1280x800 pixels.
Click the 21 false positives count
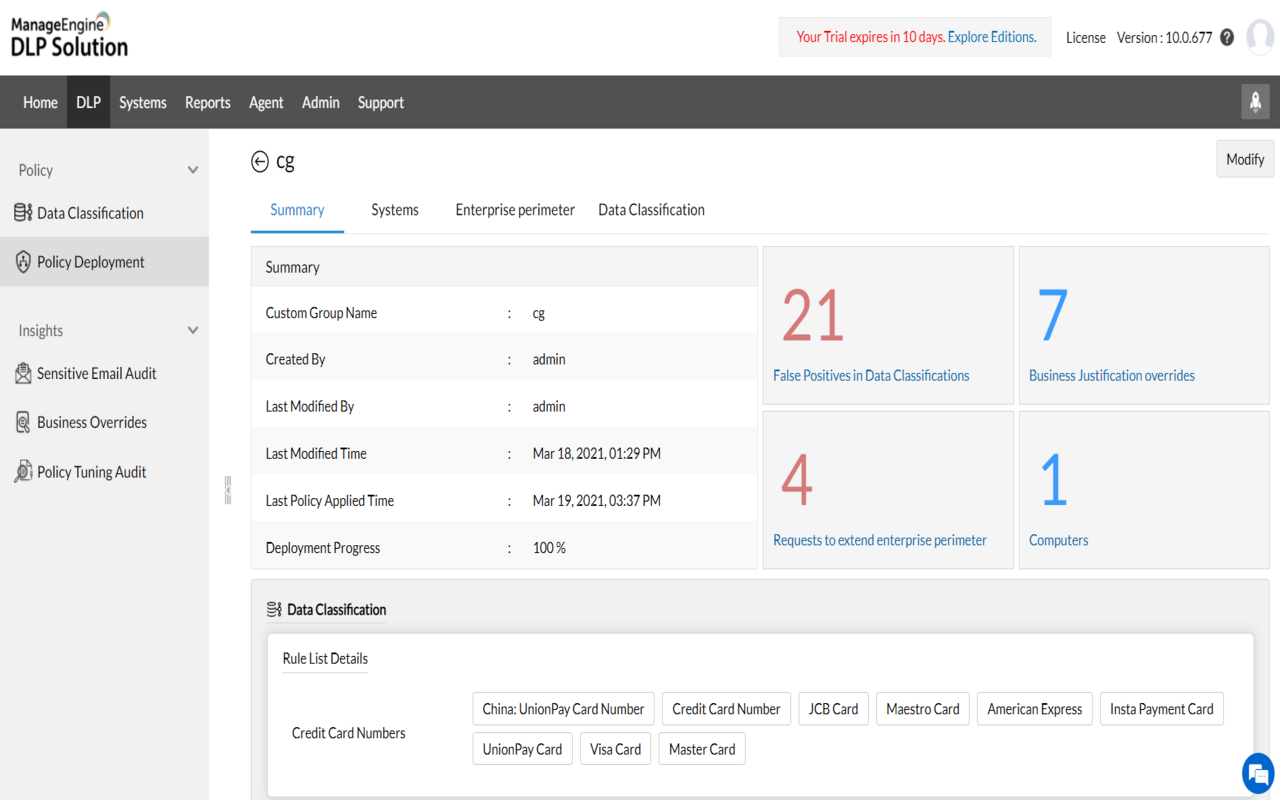tap(812, 316)
